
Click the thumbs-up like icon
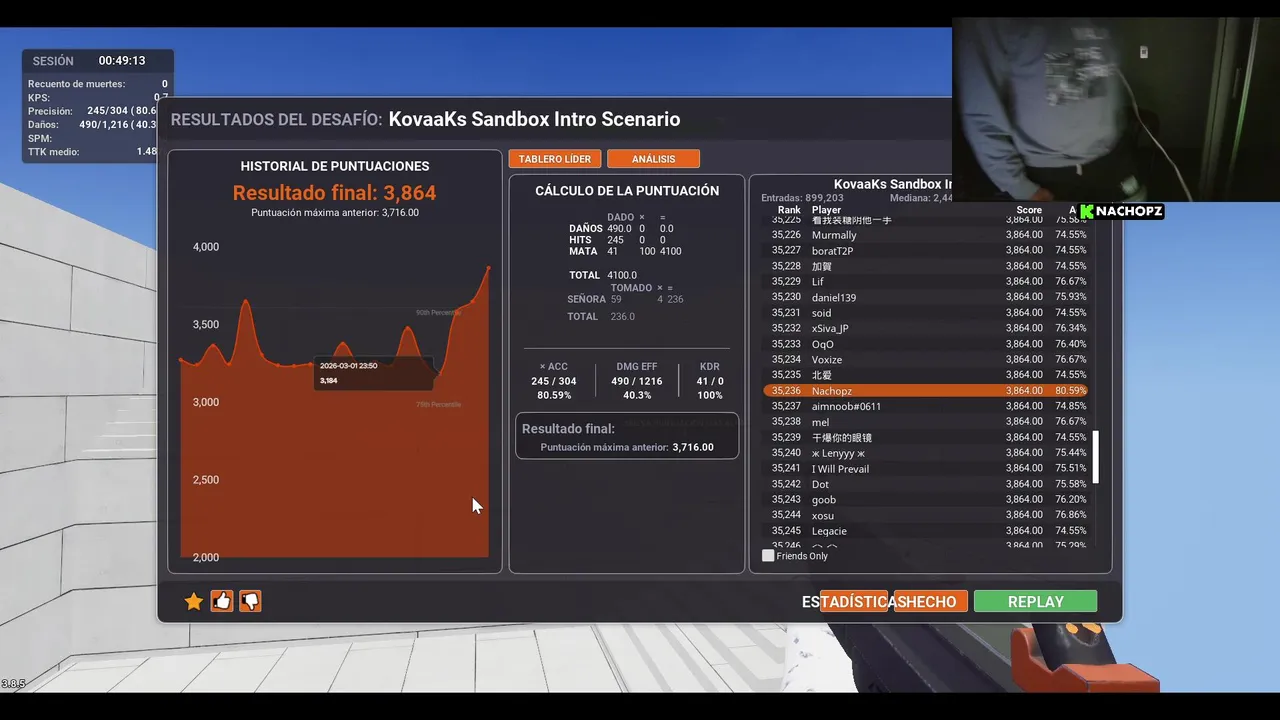(222, 601)
